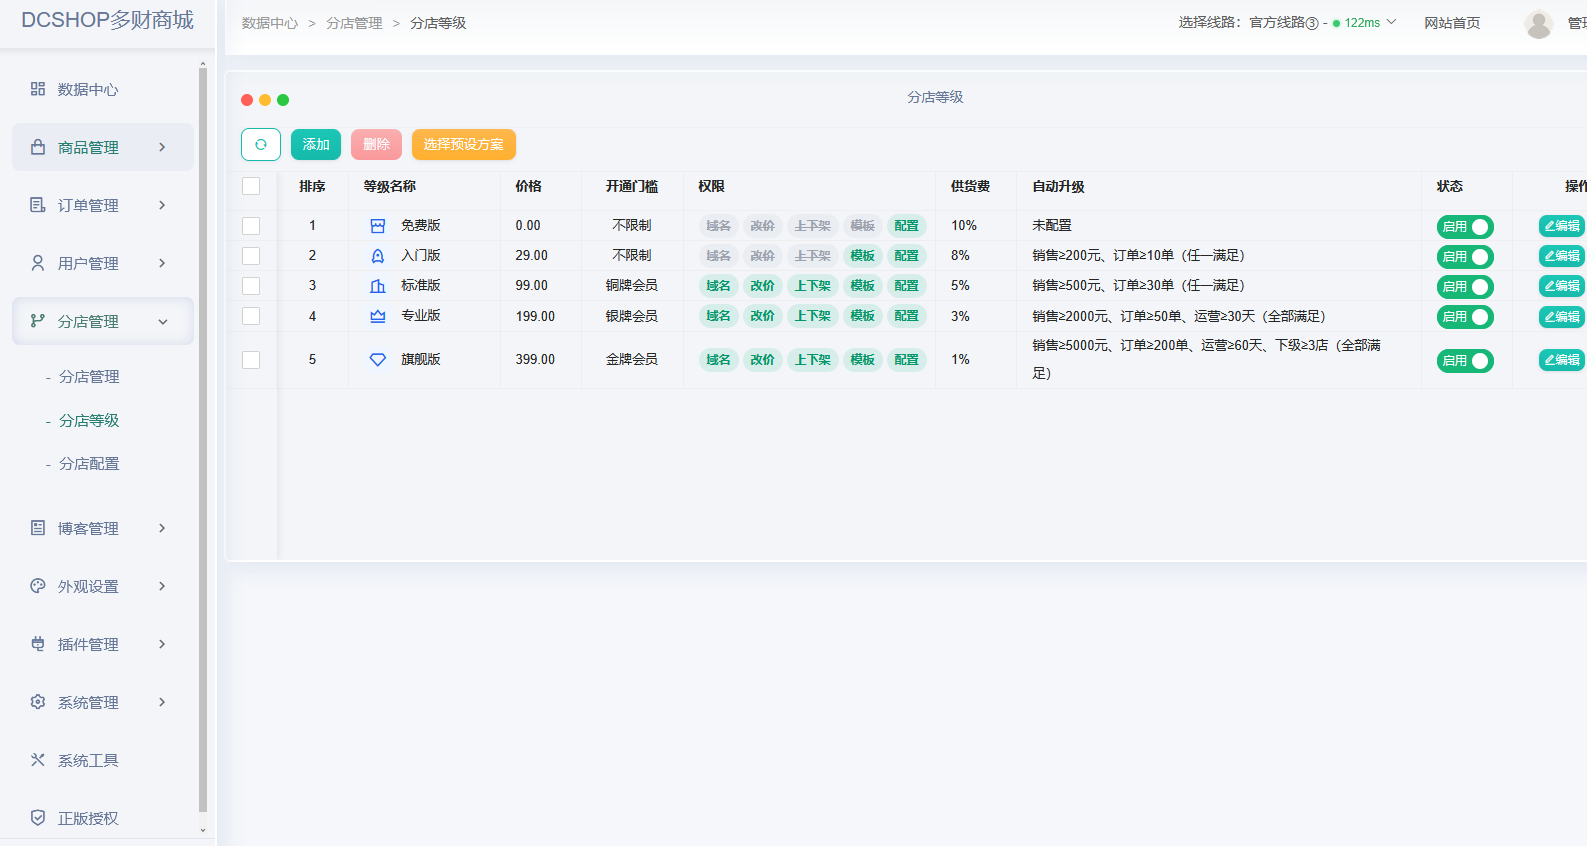Toggle 启用 switch for 入门版

pyautogui.click(x=1465, y=257)
